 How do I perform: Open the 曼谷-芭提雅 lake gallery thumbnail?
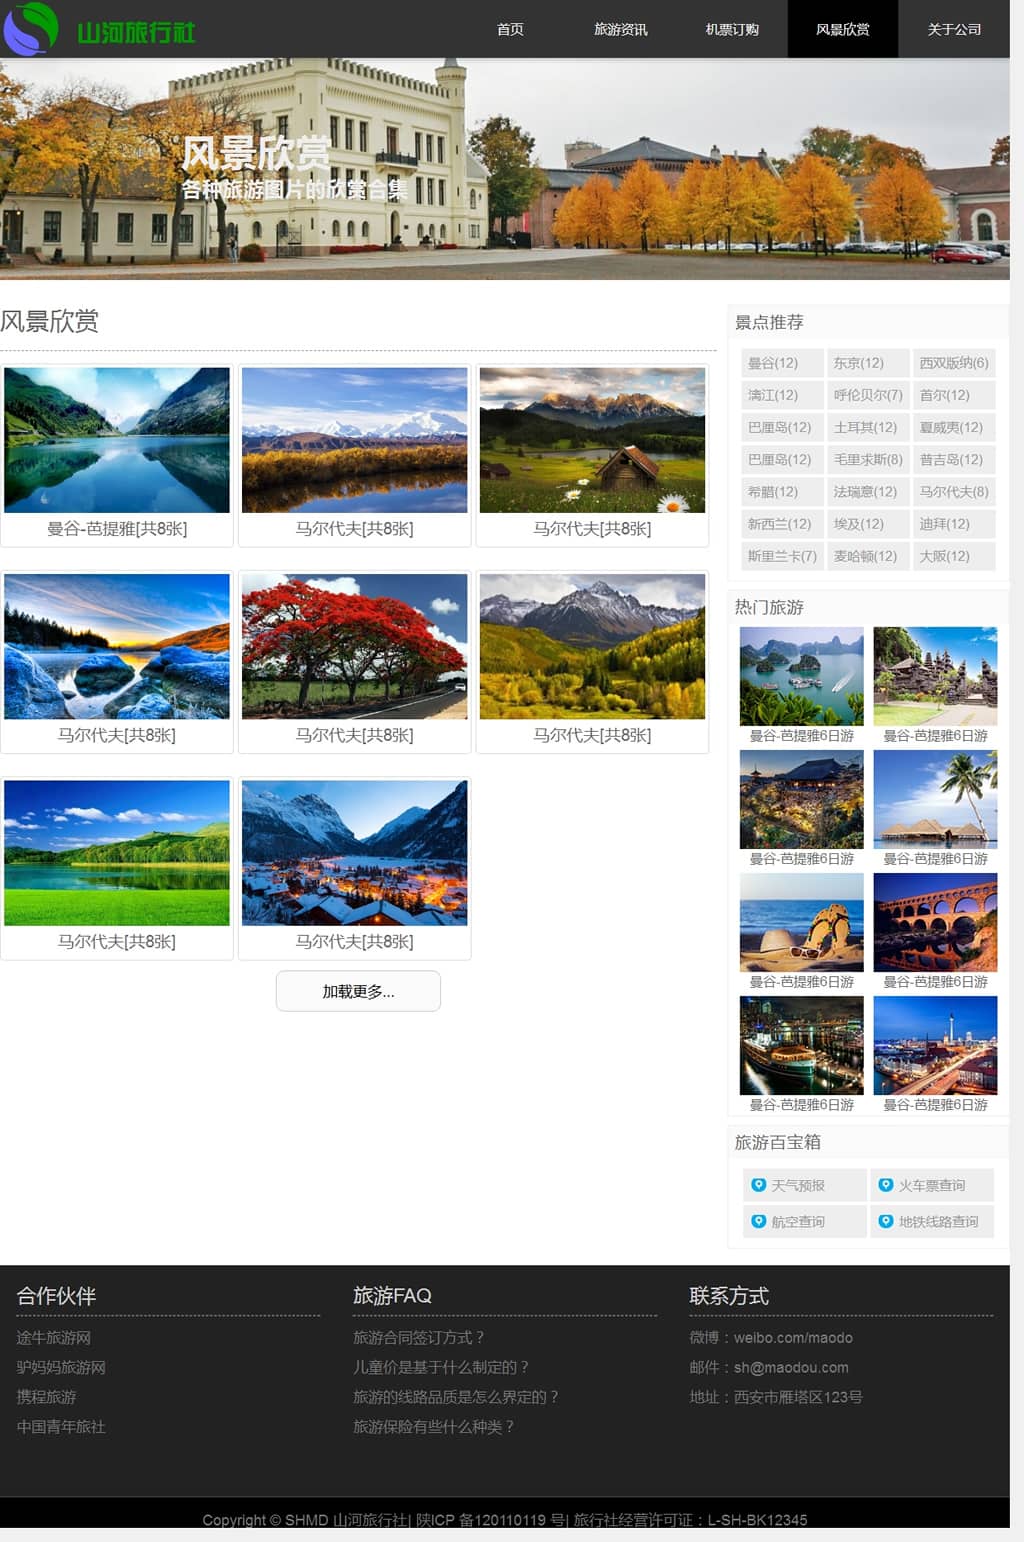click(x=117, y=440)
